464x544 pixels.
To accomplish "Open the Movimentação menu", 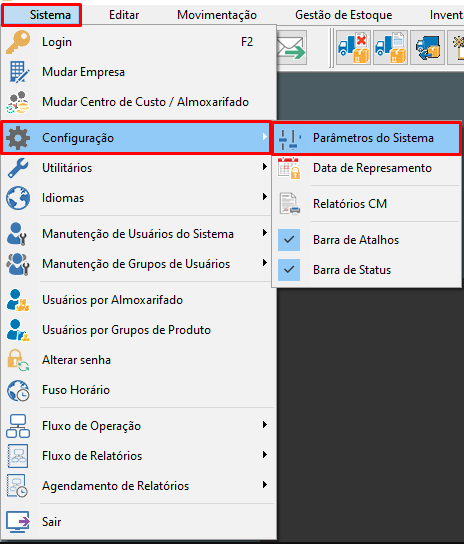I will point(217,15).
